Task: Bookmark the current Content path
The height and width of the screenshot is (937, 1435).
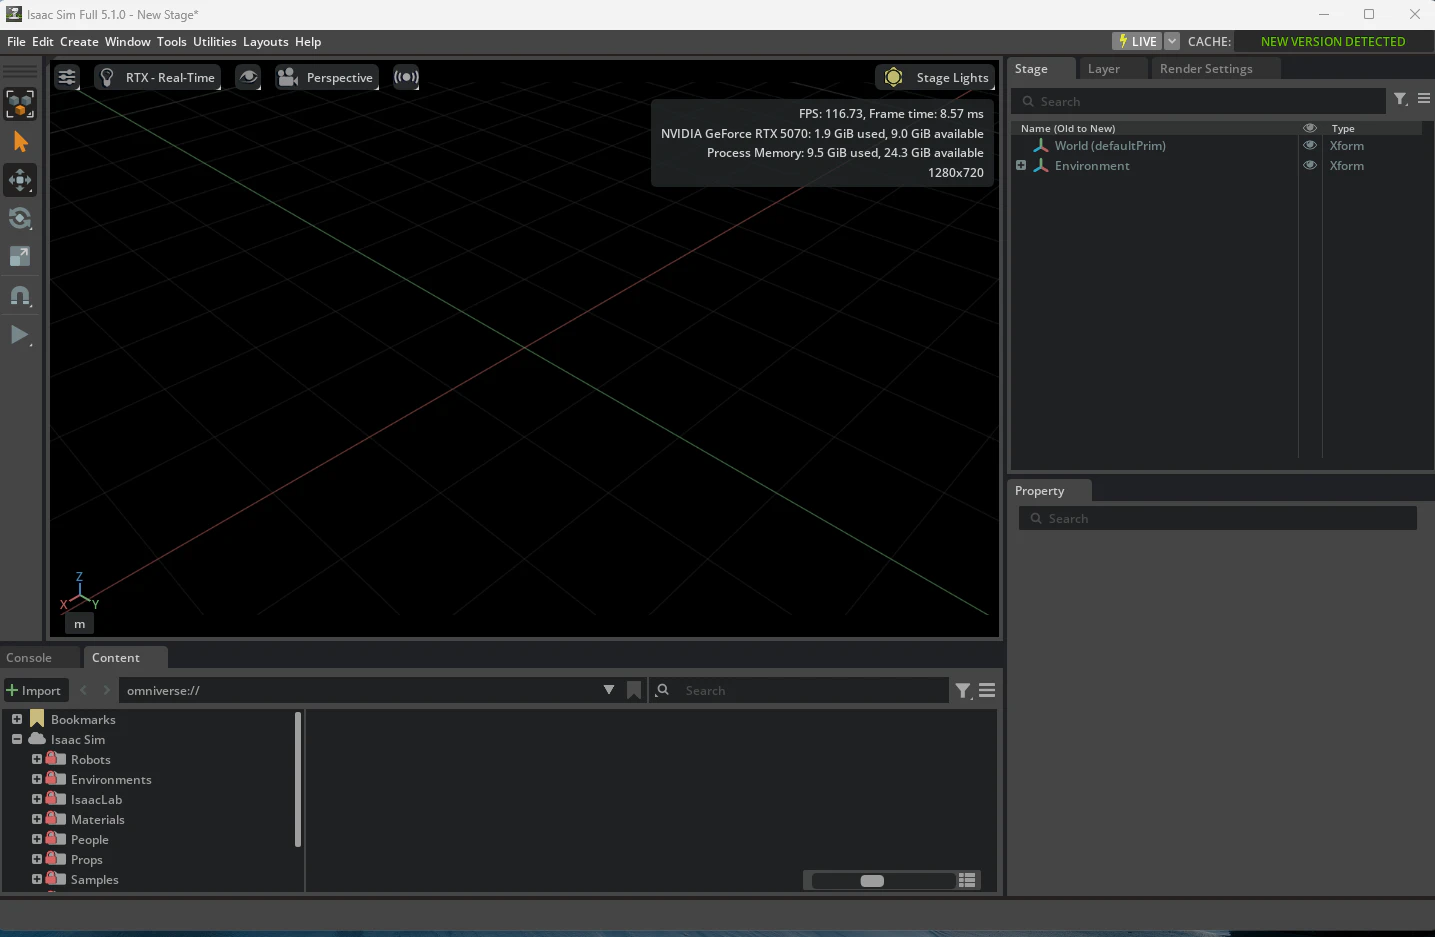Action: pyautogui.click(x=634, y=690)
